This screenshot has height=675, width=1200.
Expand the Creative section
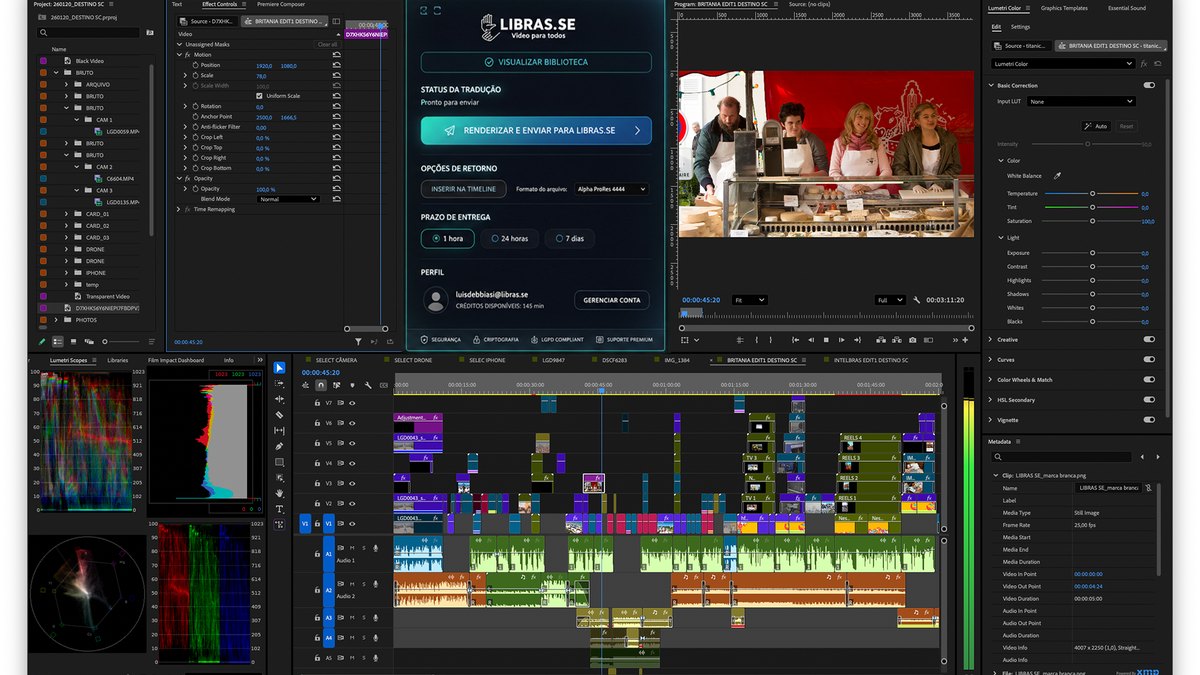point(990,339)
